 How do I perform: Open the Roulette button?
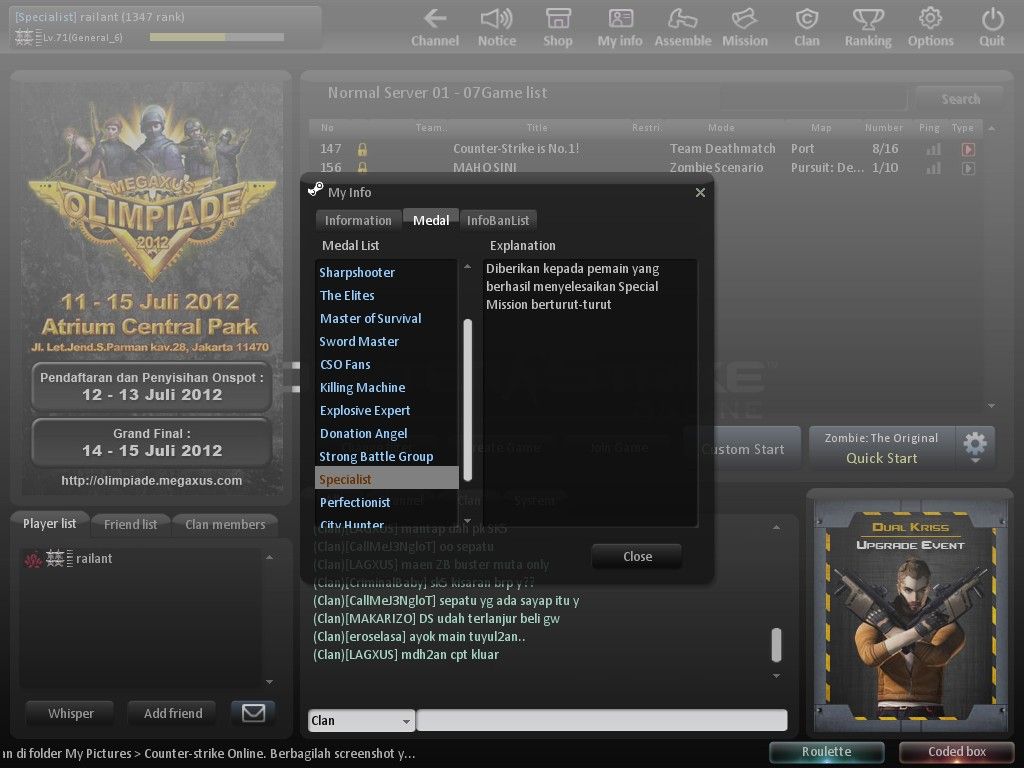point(827,752)
